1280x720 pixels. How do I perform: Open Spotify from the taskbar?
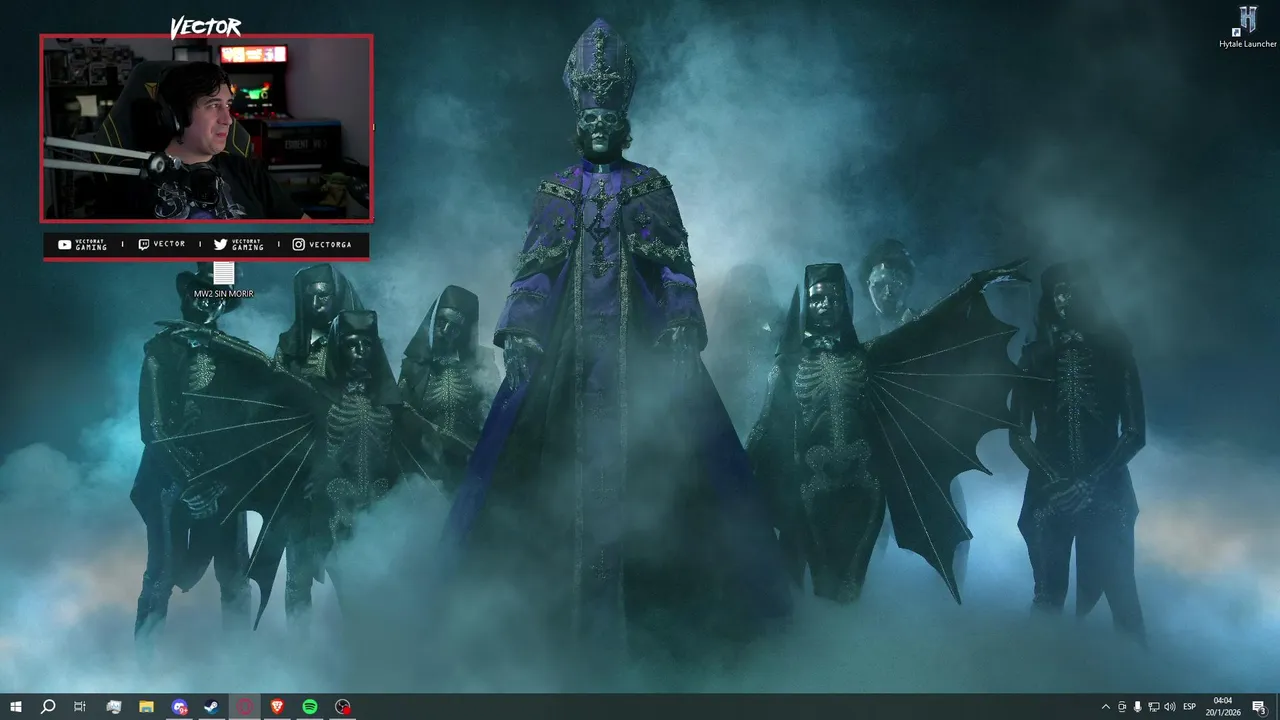pos(310,707)
